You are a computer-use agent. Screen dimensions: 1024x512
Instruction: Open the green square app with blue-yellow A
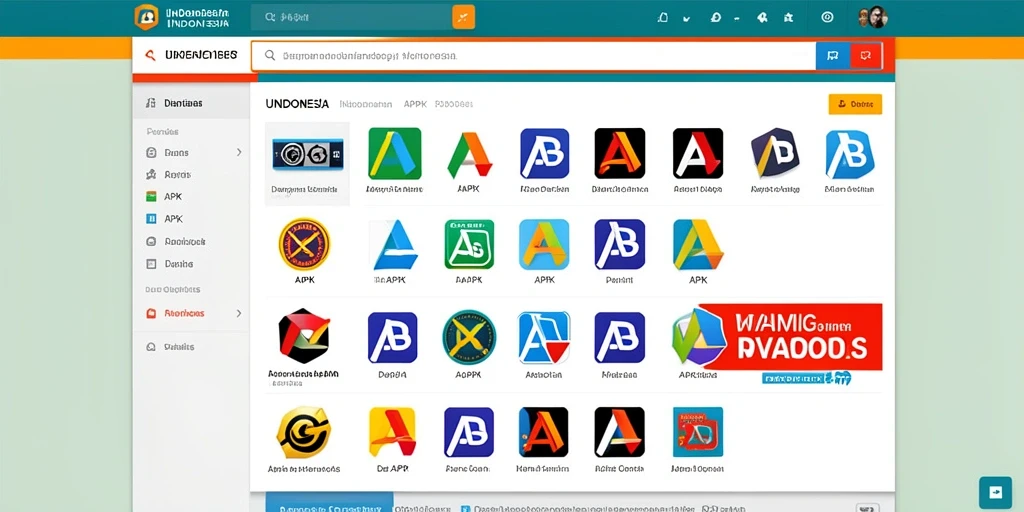tap(394, 153)
